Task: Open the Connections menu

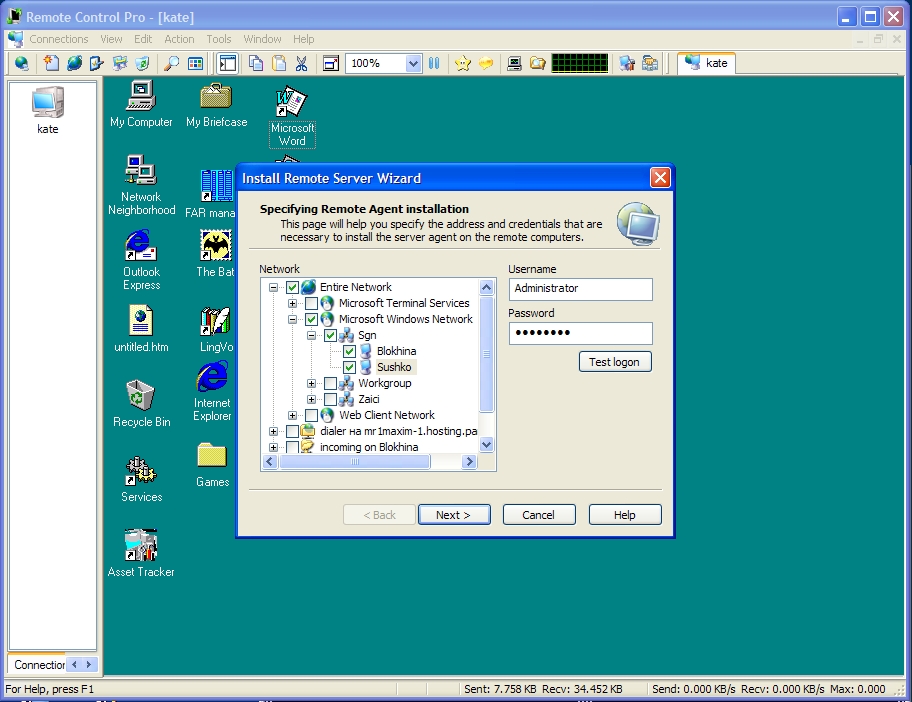Action: [x=58, y=39]
